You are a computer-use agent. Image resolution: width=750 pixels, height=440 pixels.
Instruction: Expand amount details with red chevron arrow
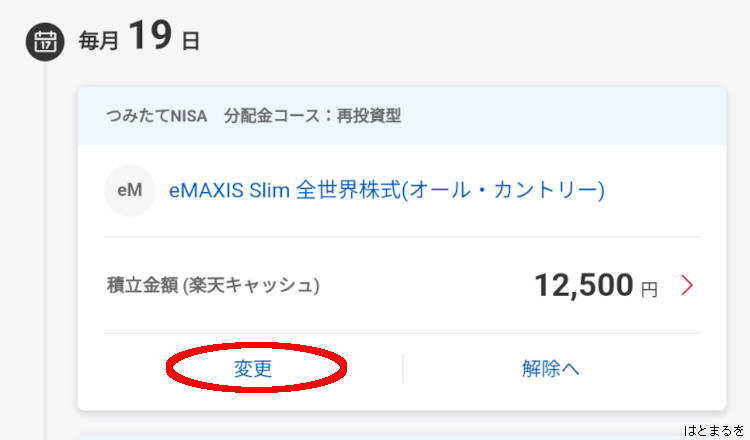687,286
